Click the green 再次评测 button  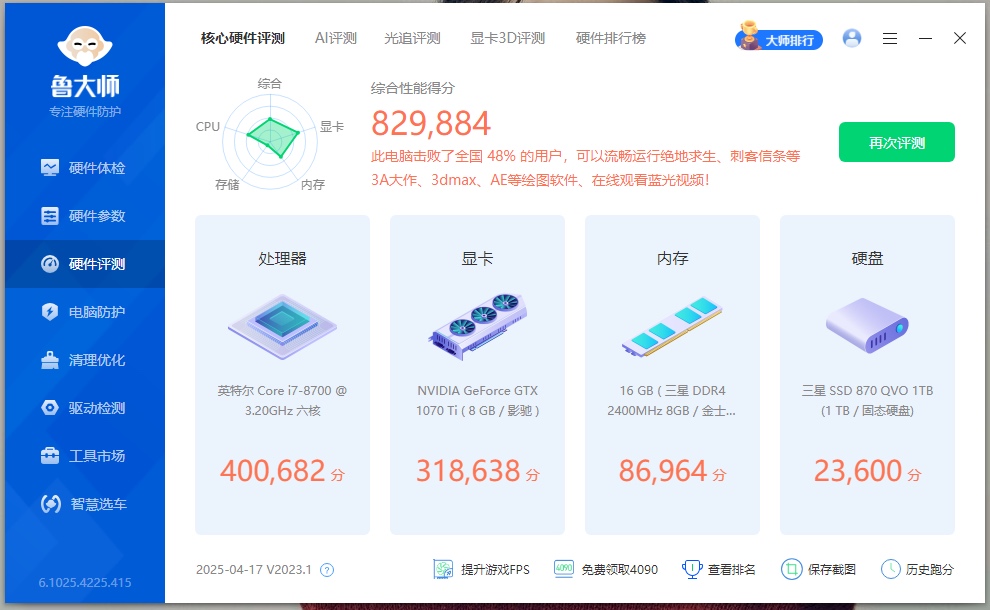pyautogui.click(x=896, y=142)
